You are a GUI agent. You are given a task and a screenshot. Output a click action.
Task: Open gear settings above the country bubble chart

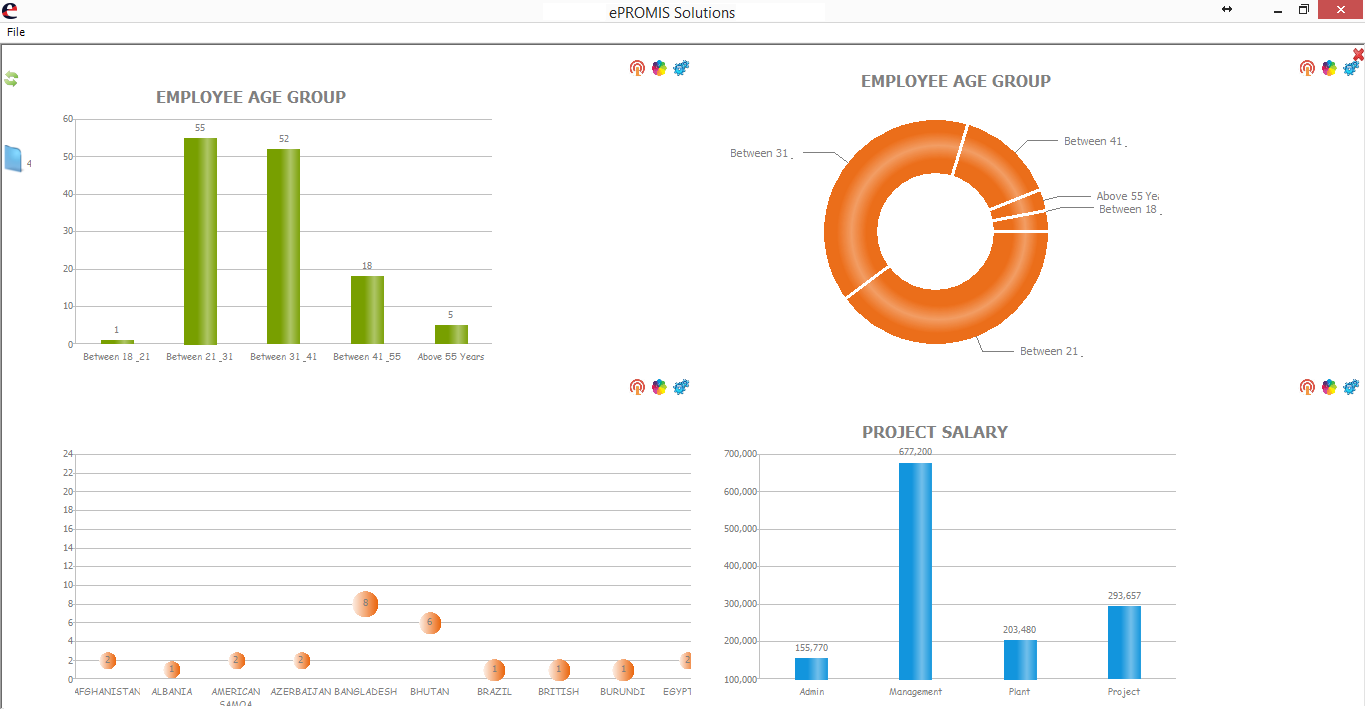[x=681, y=386]
